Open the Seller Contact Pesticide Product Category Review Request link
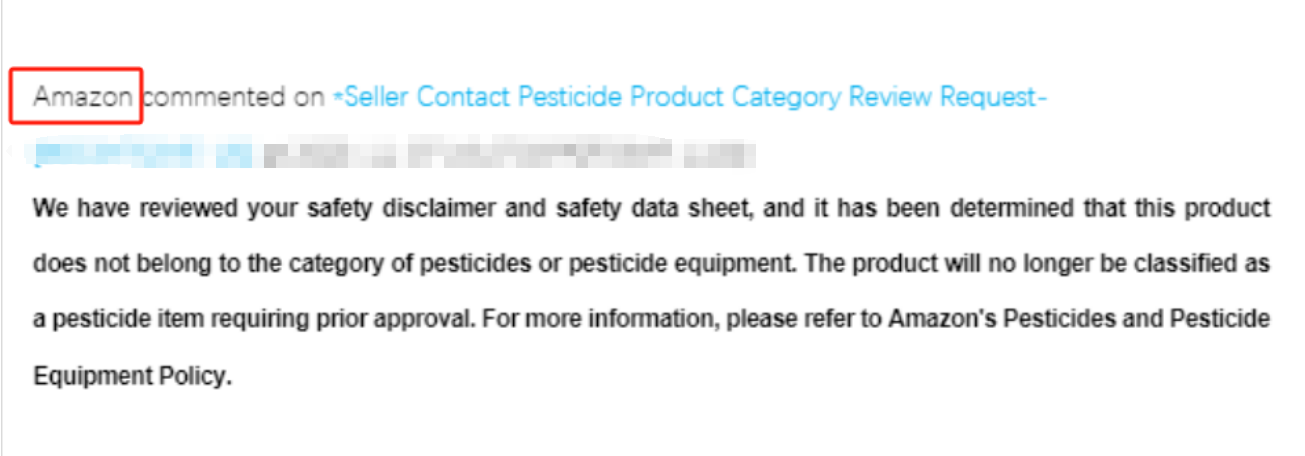1305x456 pixels. pos(690,97)
